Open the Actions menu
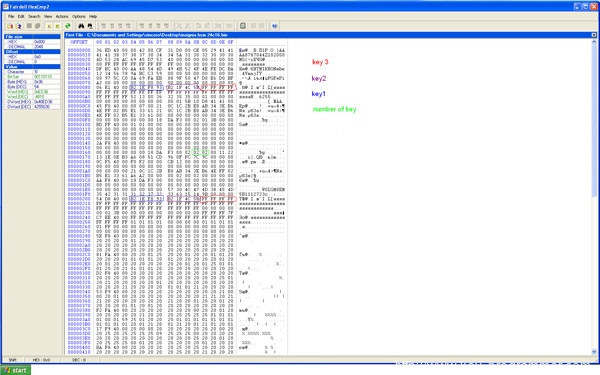 coord(62,16)
